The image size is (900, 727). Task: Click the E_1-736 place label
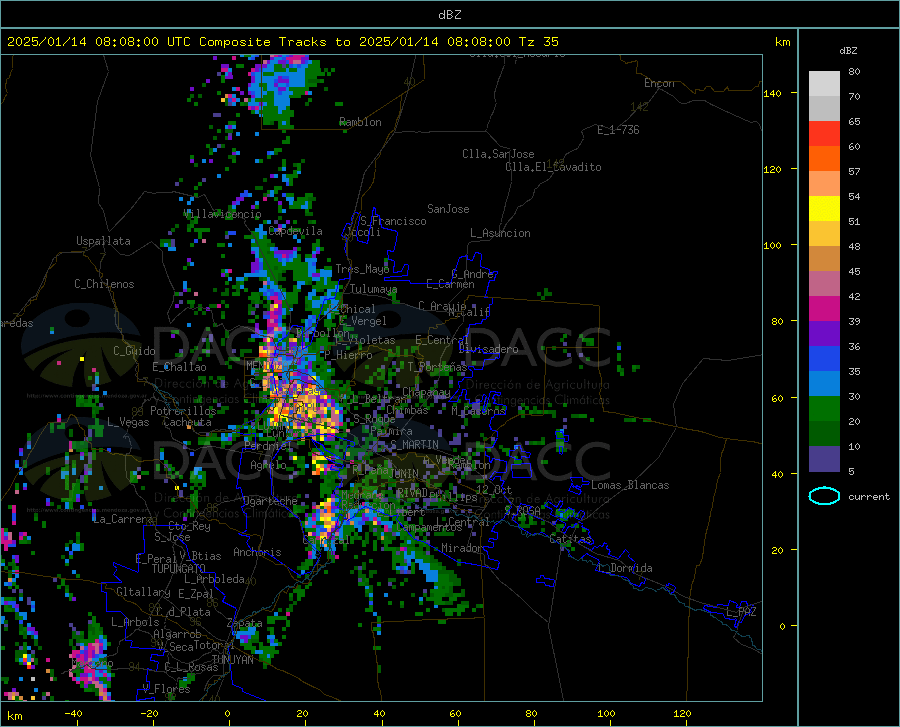618,130
